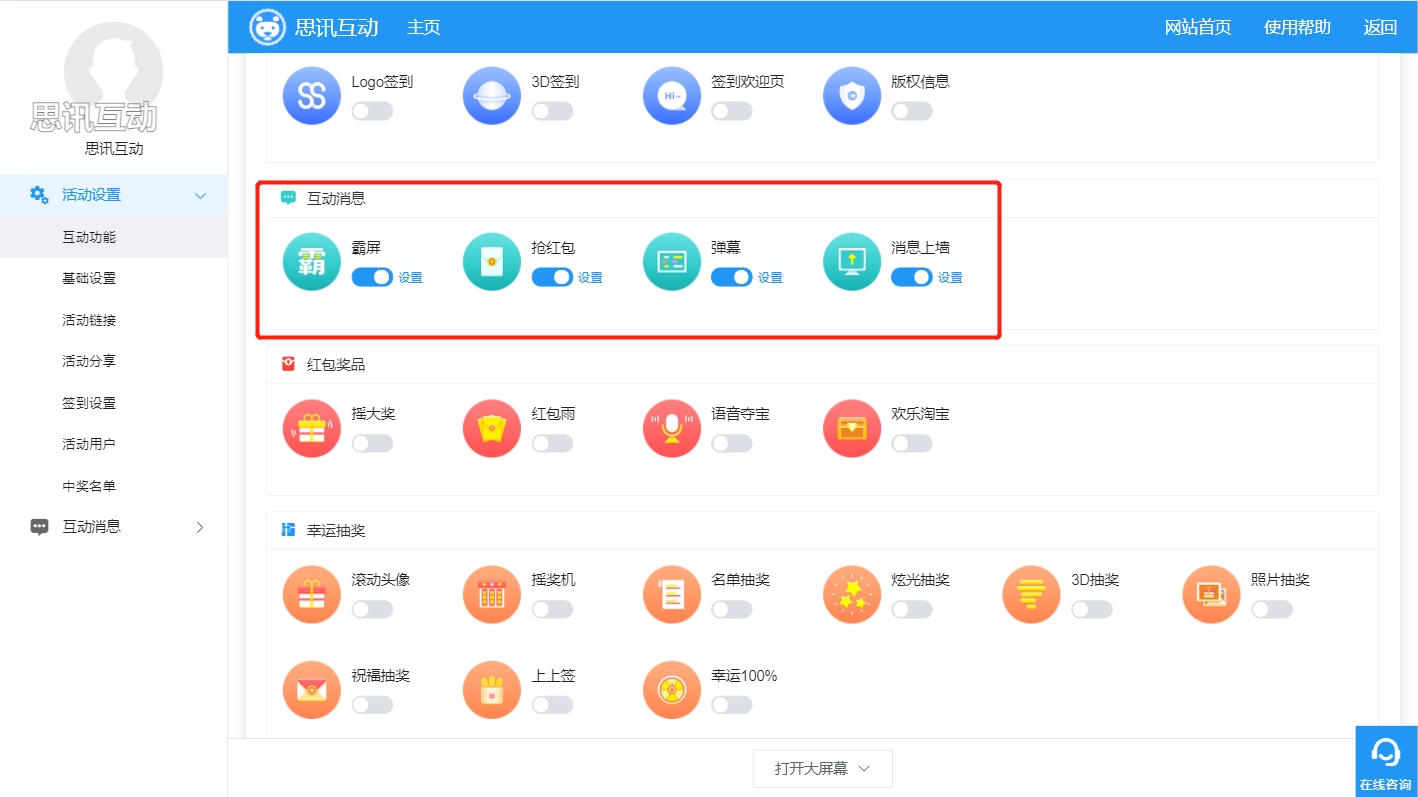Turn off the 弹幕 switch

click(732, 277)
